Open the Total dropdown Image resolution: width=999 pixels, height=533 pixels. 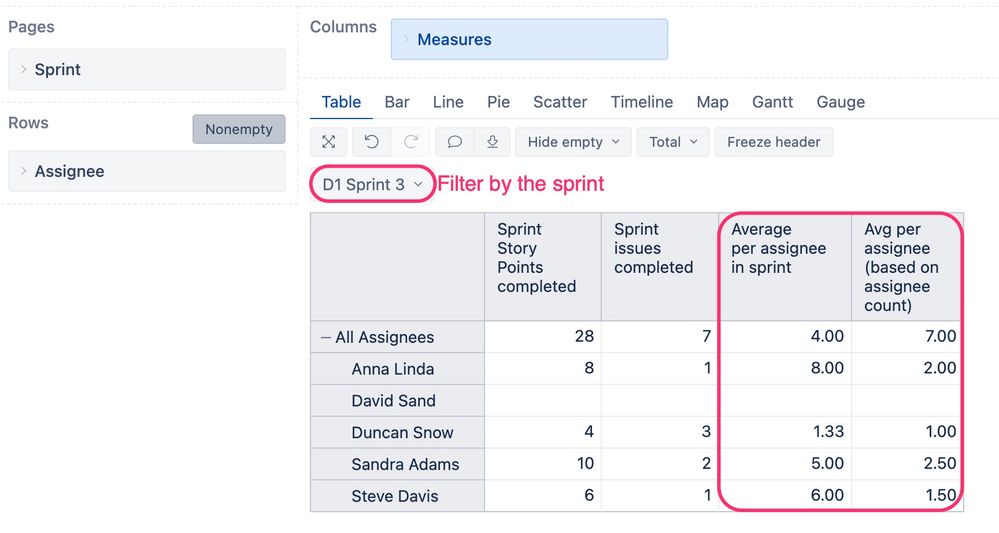click(x=673, y=142)
